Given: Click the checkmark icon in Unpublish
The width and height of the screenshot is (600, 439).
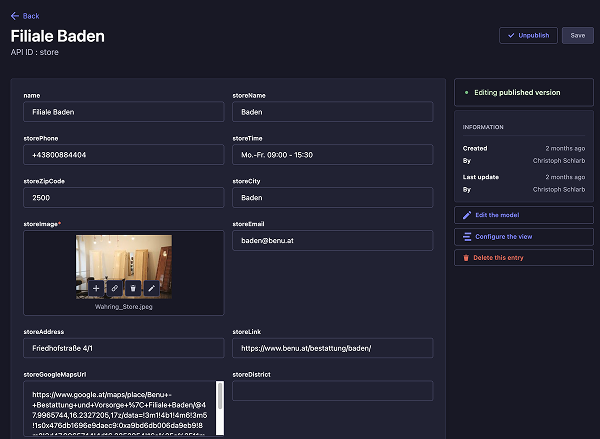Looking at the screenshot, I should point(511,36).
